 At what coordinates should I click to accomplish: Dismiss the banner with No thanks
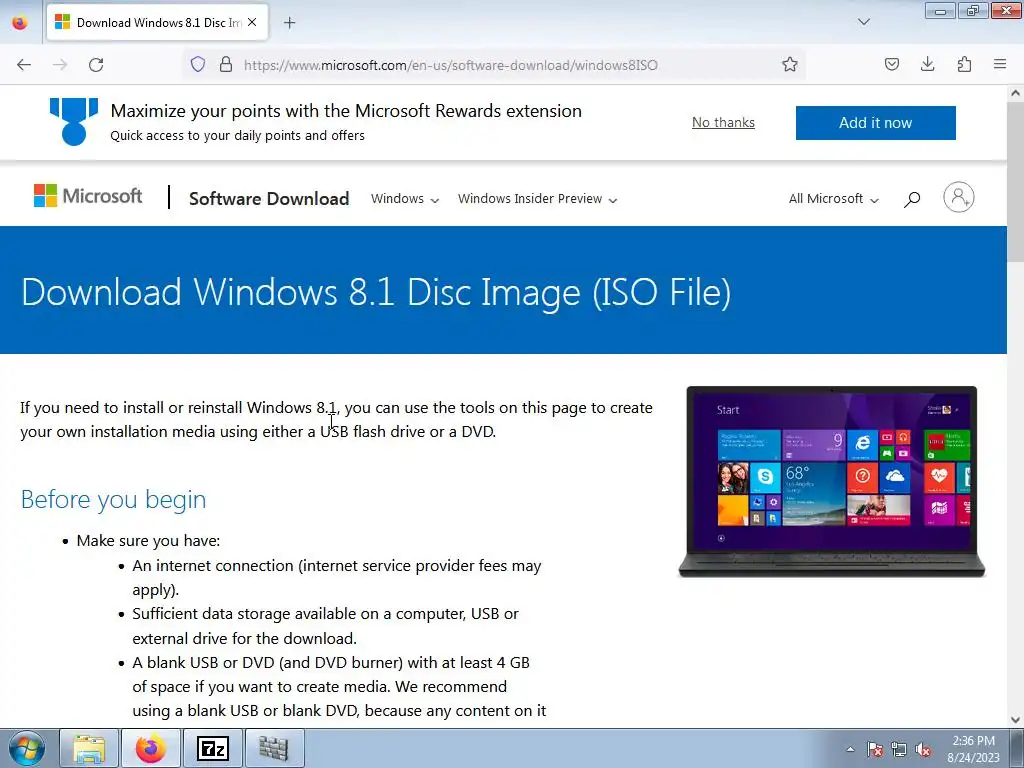pos(723,122)
